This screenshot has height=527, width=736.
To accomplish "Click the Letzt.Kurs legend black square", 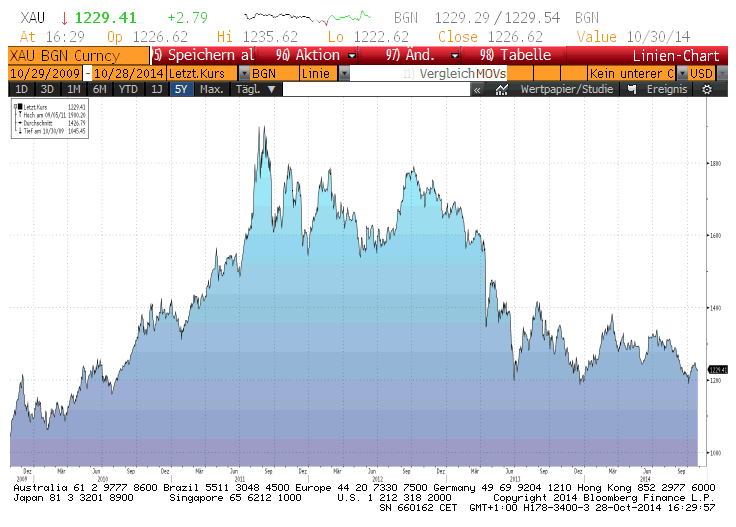I will tap(20, 104).
